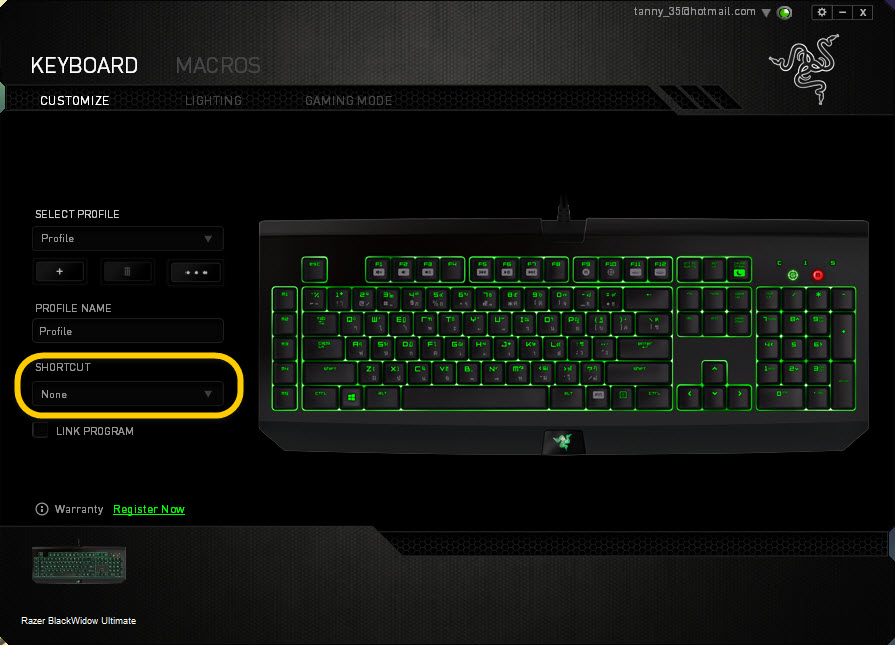
Task: Click the Razer logo badge below the keyboard
Action: (563, 441)
